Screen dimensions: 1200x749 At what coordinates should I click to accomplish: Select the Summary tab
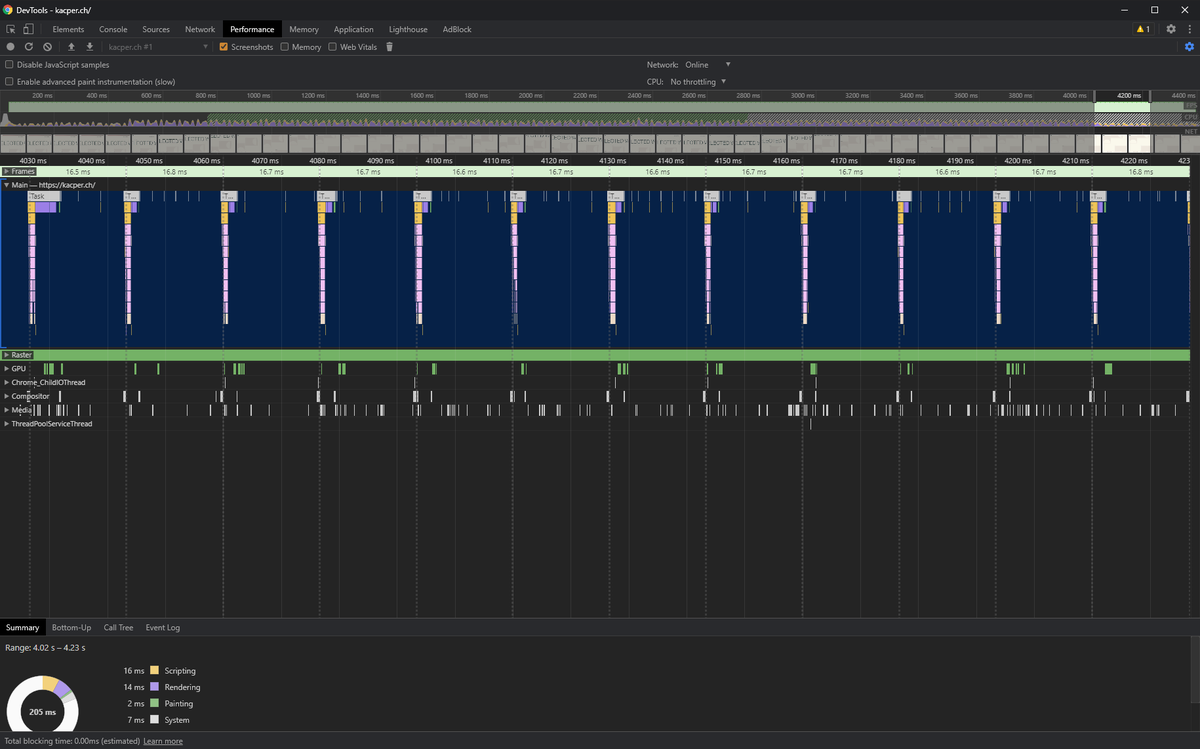[x=22, y=627]
